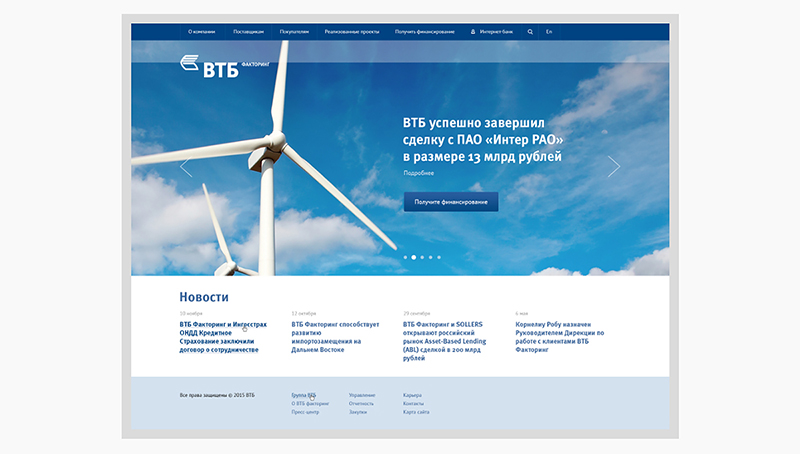The width and height of the screenshot is (800, 454).
Task: Open the search magnifier icon
Action: tap(530, 32)
